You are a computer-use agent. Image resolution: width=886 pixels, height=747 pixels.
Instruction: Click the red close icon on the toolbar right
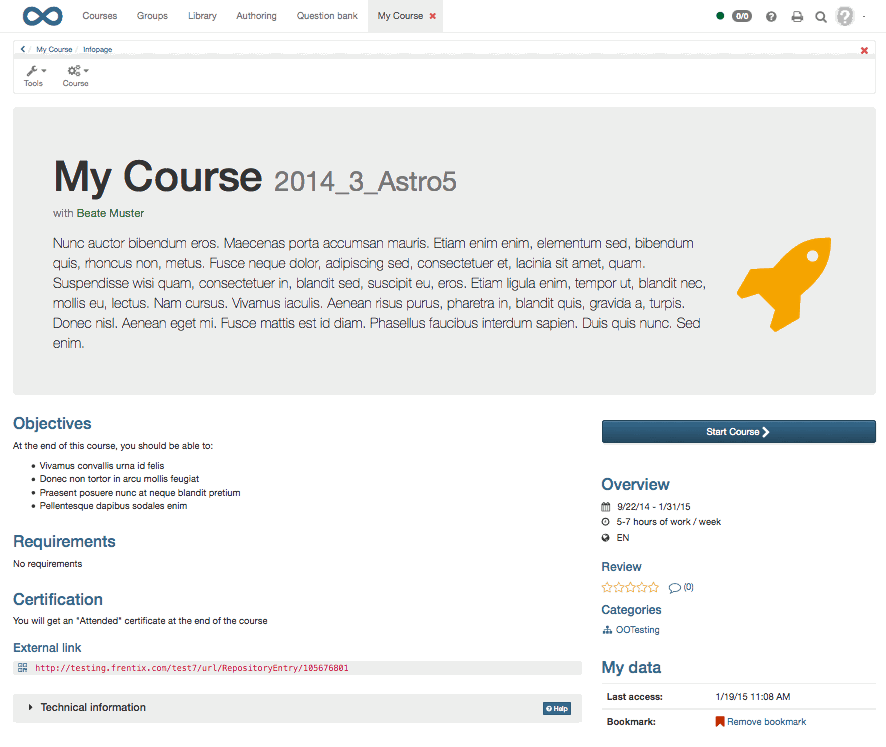[x=864, y=50]
